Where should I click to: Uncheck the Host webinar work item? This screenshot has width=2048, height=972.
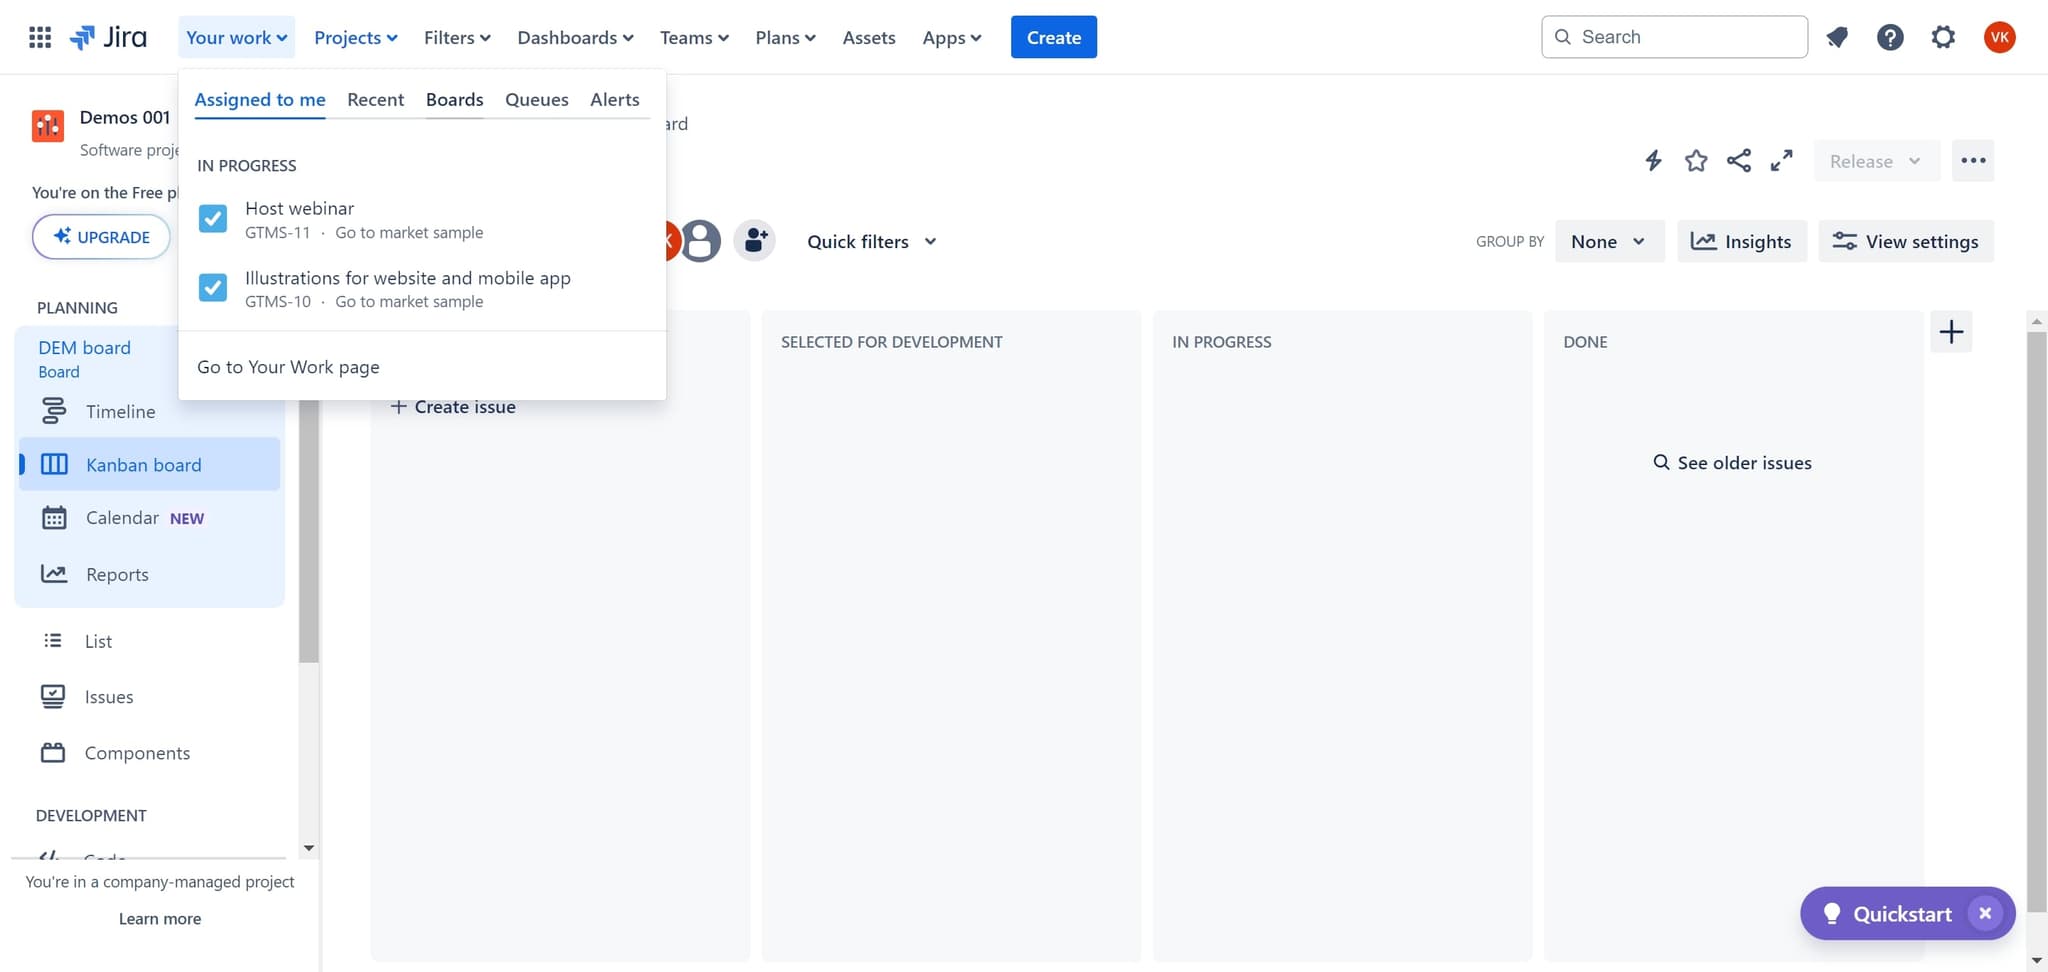point(212,218)
